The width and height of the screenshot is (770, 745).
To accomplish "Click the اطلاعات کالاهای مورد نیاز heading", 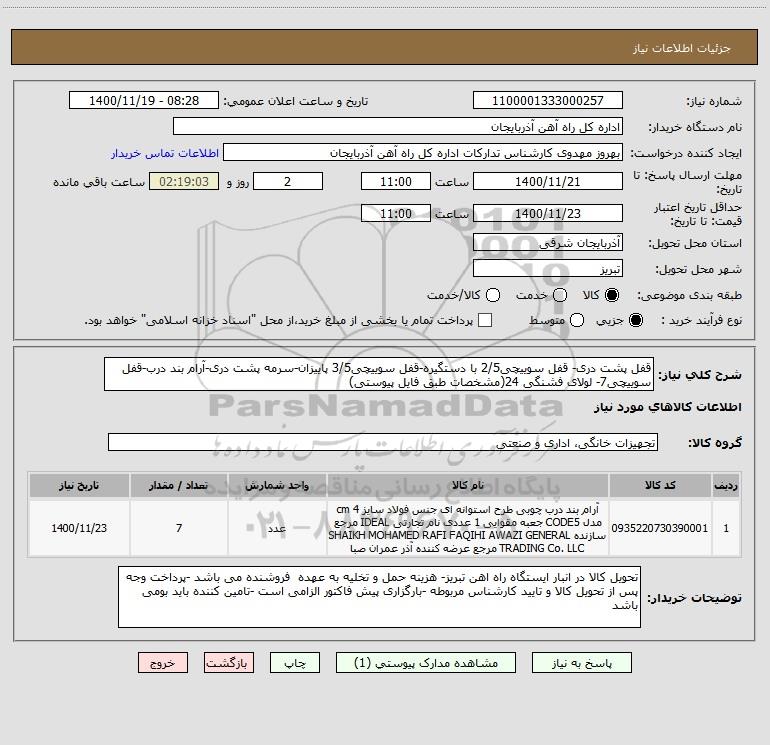I will click(668, 407).
